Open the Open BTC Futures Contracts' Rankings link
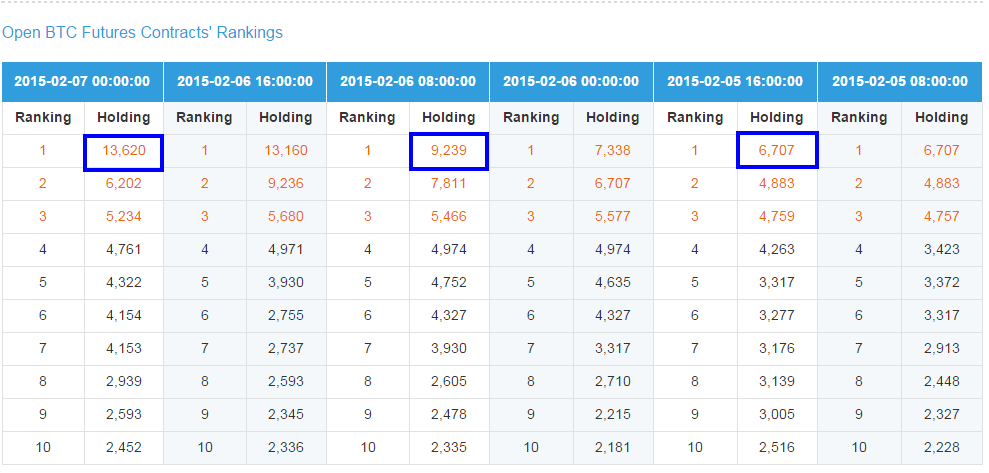Image resolution: width=989 pixels, height=473 pixels. pyautogui.click(x=143, y=32)
